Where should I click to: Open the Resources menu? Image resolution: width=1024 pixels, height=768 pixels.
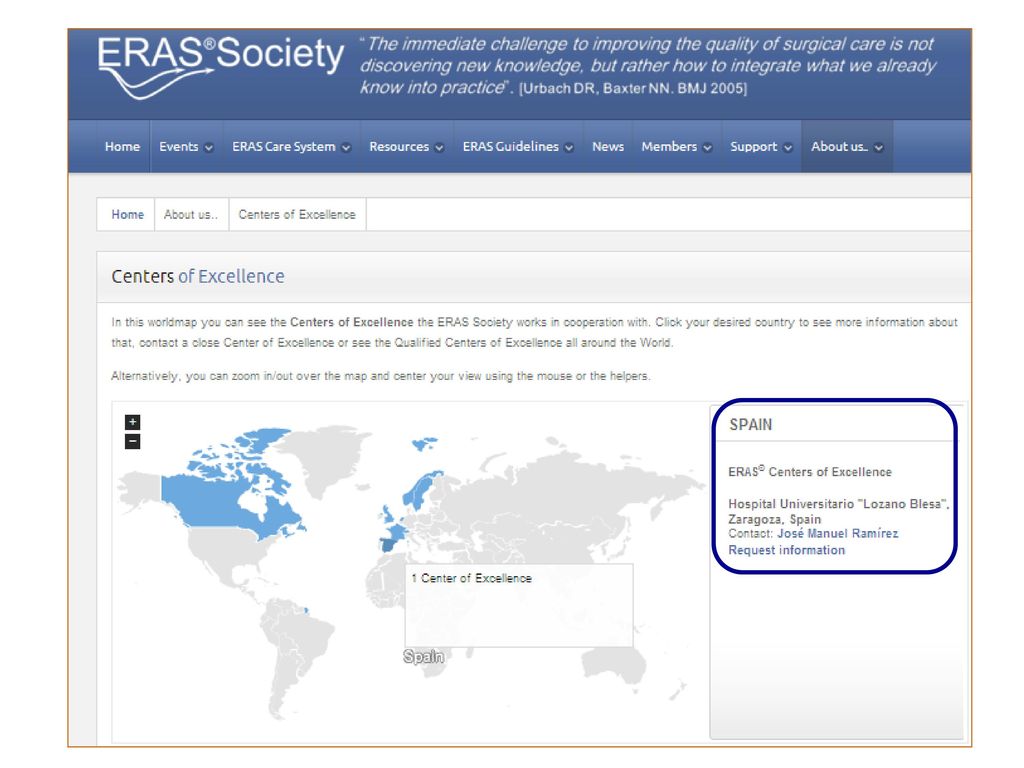(406, 147)
